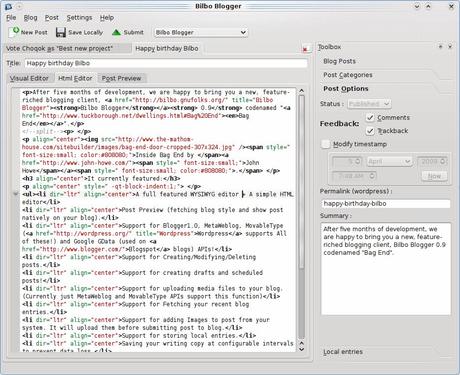Expand the Post Categories toolbox section
460x375 pixels.
[348, 75]
